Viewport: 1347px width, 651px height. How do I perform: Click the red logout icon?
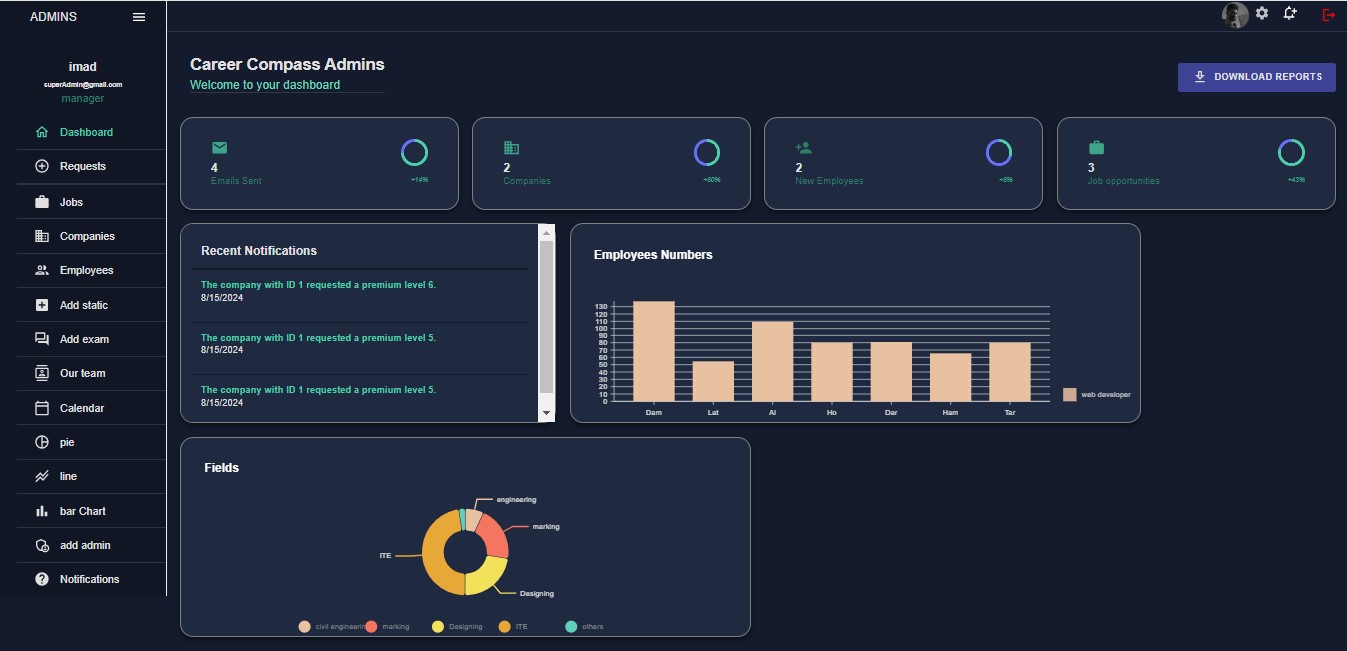point(1328,15)
